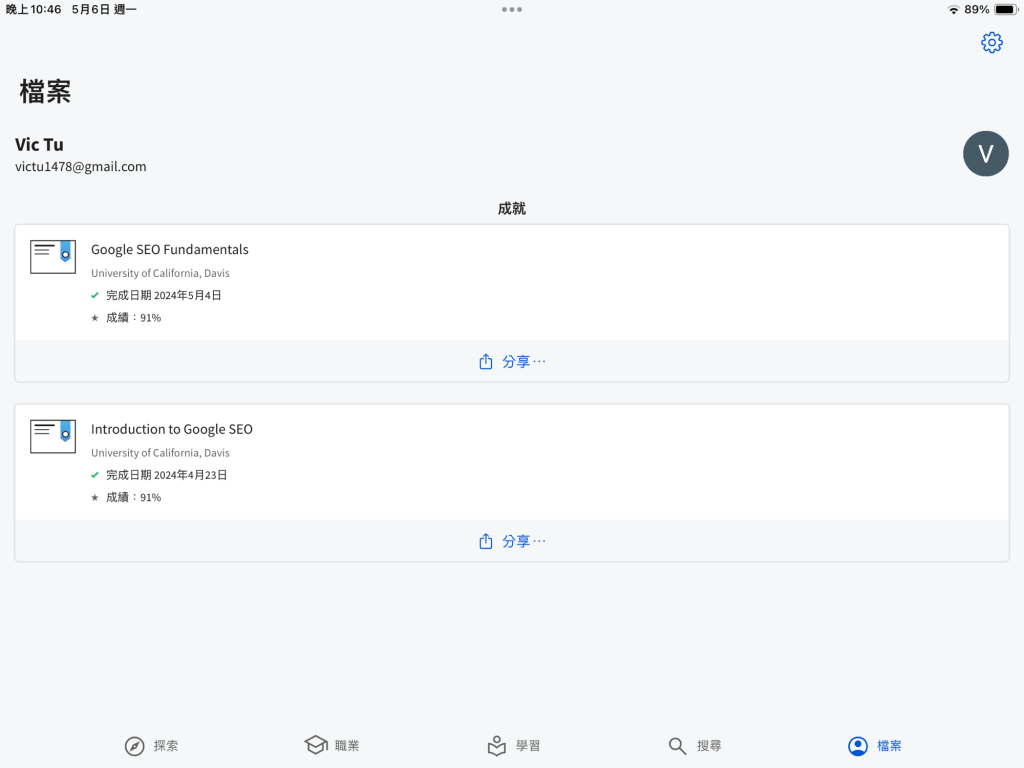Tap the share icon under Introduction to Google SEO
Viewport: 1024px width, 768px height.
pyautogui.click(x=485, y=541)
